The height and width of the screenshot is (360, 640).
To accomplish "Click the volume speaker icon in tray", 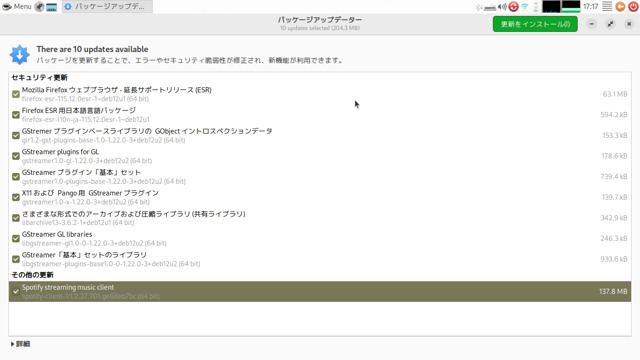I will (502, 7).
